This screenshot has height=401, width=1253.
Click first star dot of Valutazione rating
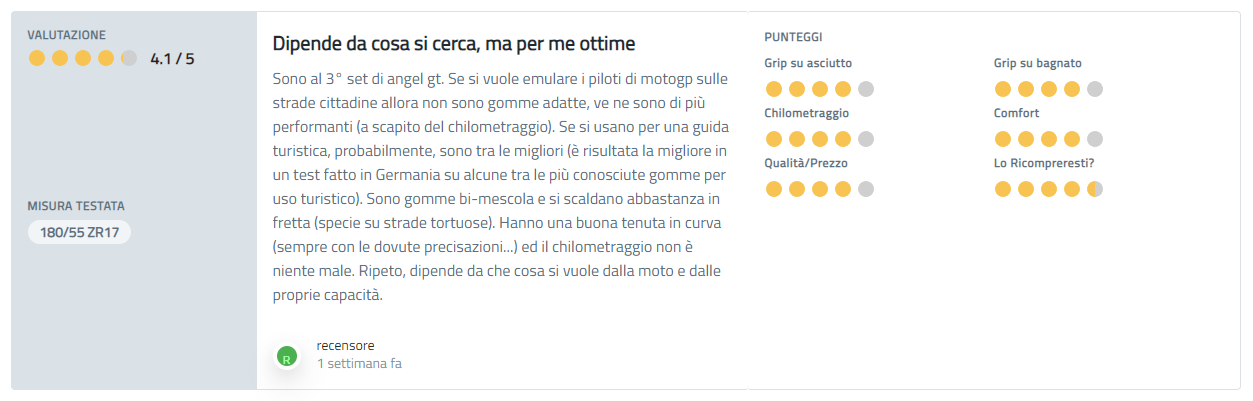pyautogui.click(x=37, y=58)
